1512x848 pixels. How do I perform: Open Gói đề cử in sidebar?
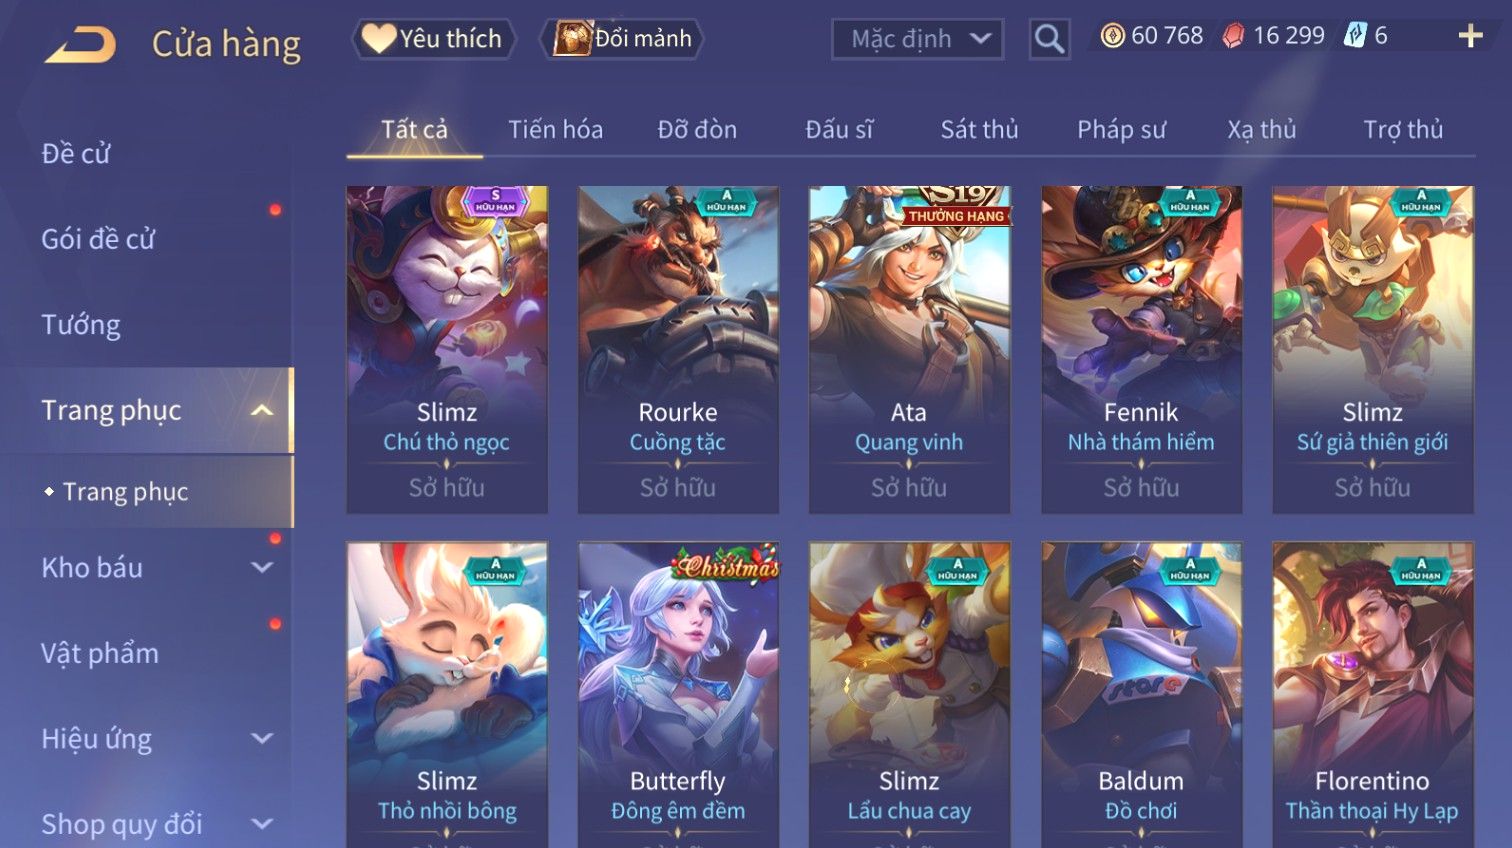pyautogui.click(x=98, y=239)
